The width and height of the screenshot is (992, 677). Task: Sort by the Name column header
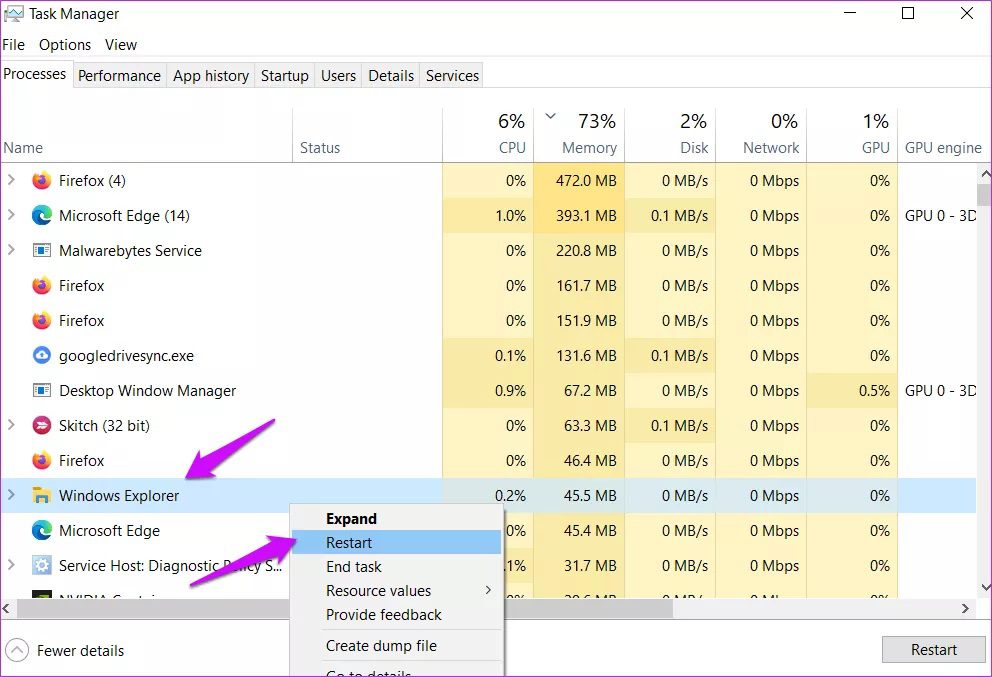(146, 135)
